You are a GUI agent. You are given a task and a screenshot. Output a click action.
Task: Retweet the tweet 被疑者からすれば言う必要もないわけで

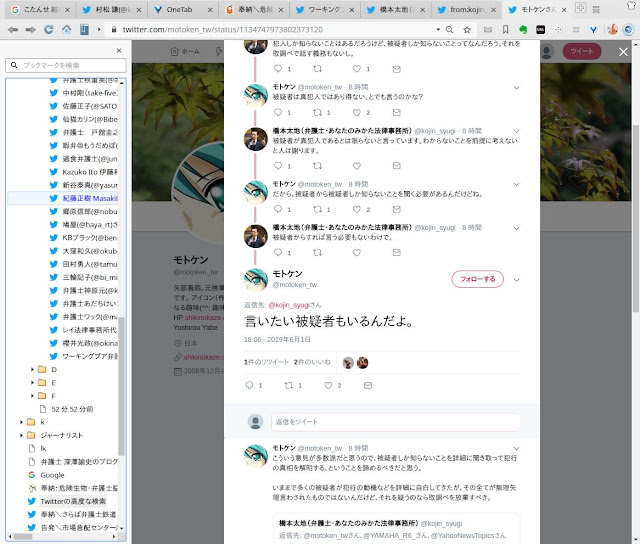(317, 253)
